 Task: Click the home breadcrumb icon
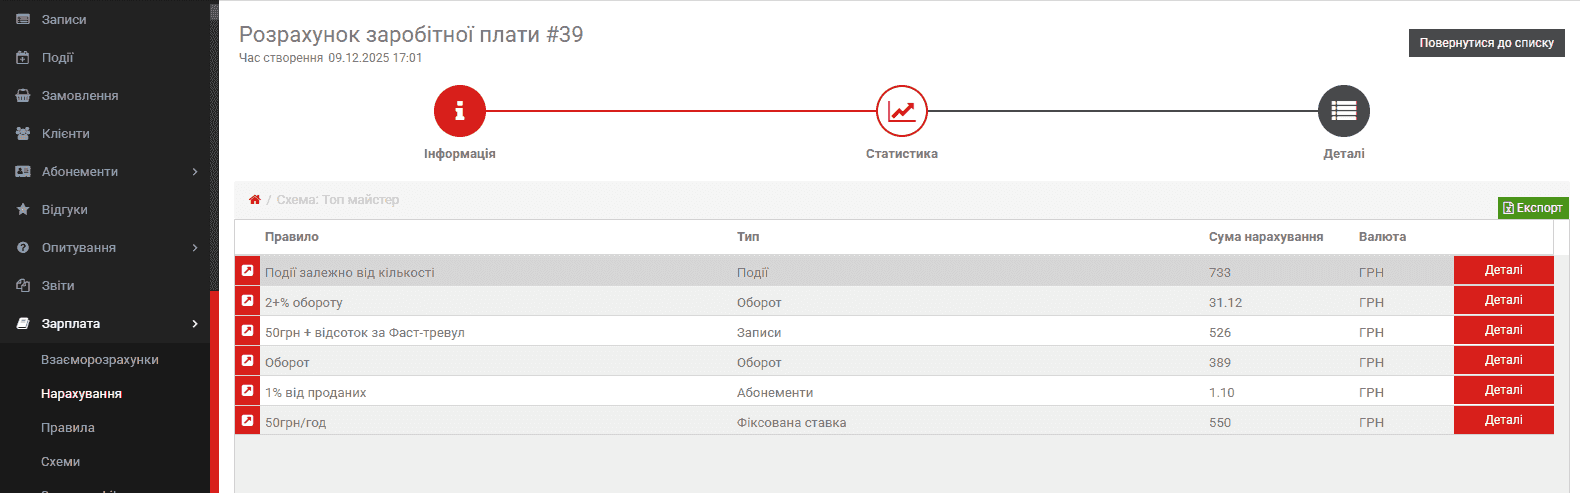(x=255, y=200)
